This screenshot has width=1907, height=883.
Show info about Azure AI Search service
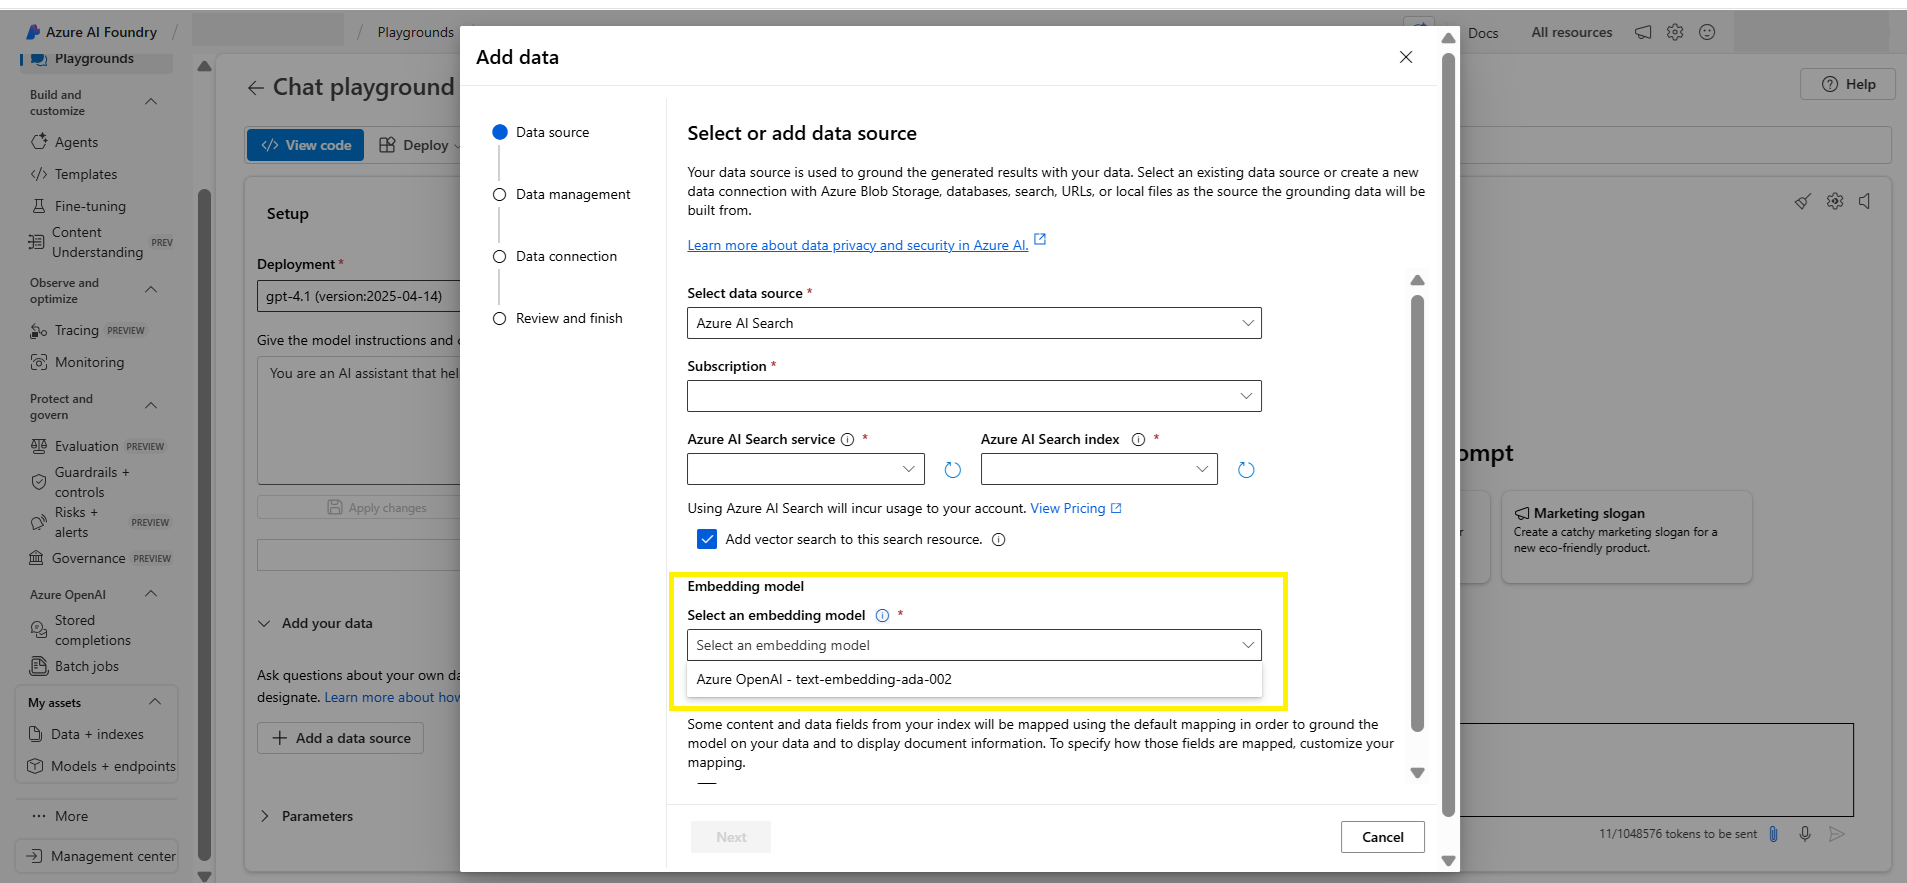848,440
